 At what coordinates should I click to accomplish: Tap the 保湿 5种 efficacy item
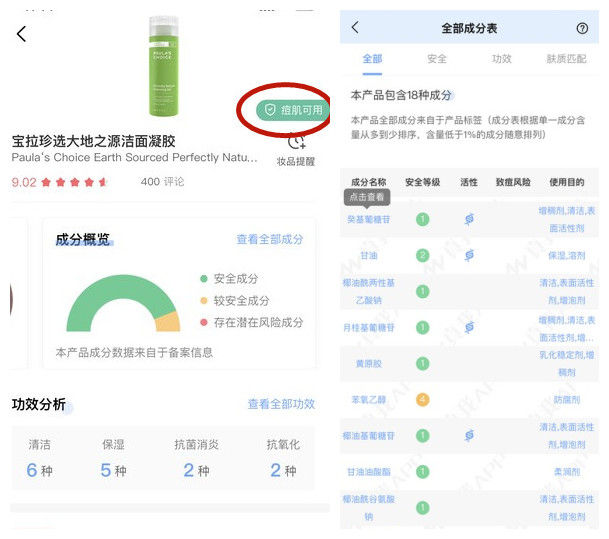click(113, 458)
